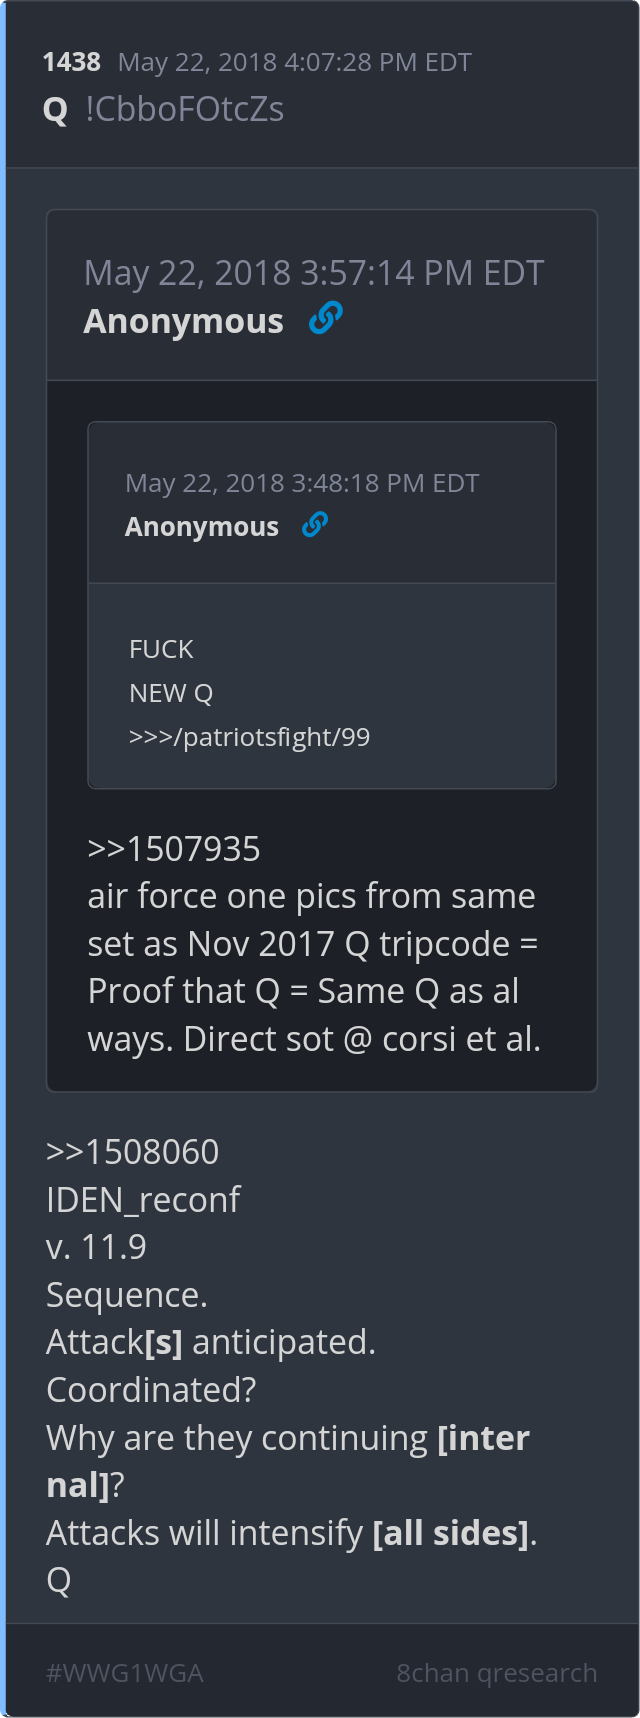Select the bold Q author name in header
Screen dimensions: 640x1718
pyautogui.click(x=56, y=110)
